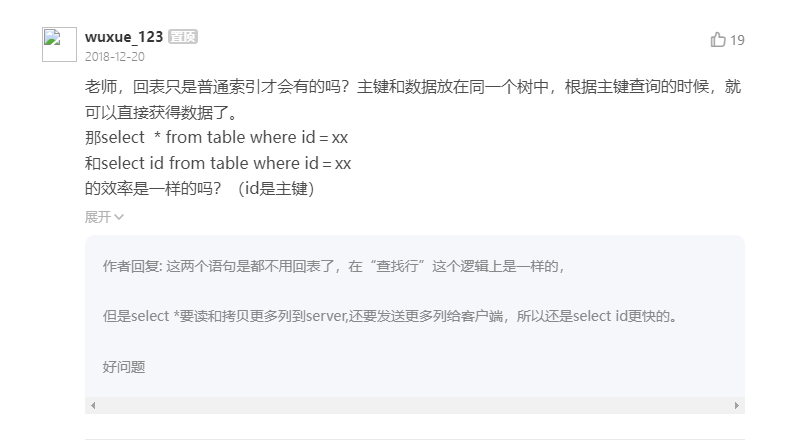The image size is (791, 447).
Task: Click the first comment line starting 老师
Action: [x=413, y=87]
